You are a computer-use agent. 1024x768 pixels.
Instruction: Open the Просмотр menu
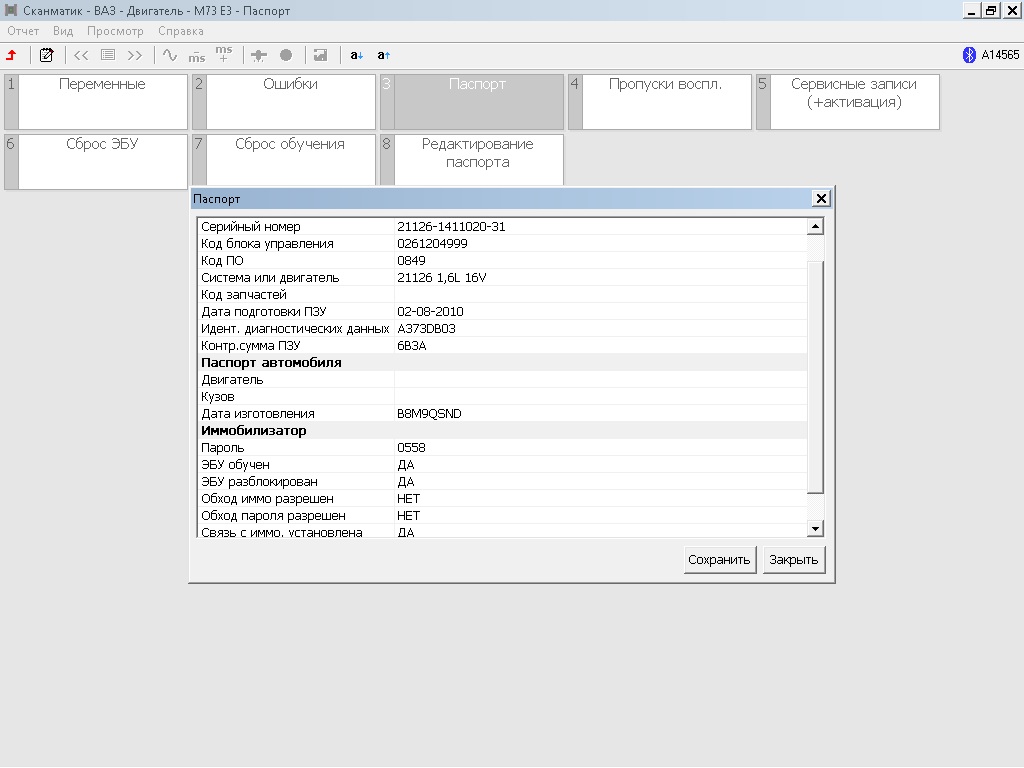click(x=115, y=31)
